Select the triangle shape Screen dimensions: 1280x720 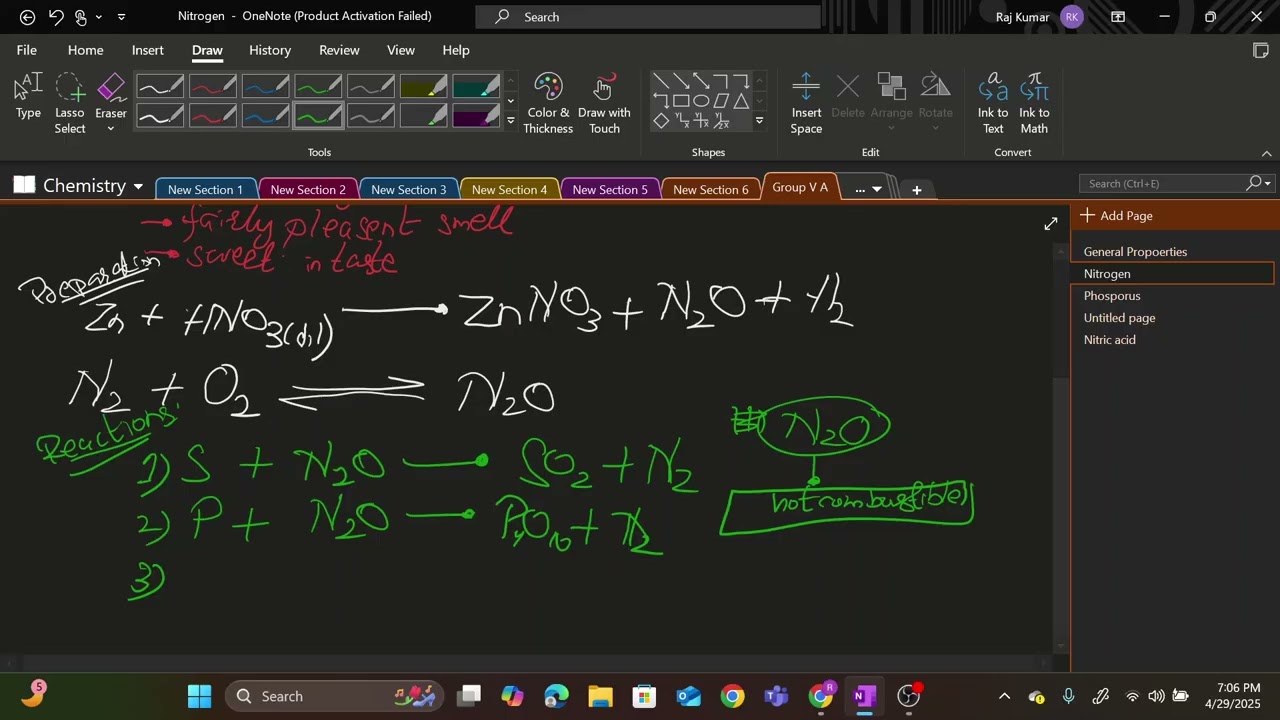pyautogui.click(x=741, y=101)
